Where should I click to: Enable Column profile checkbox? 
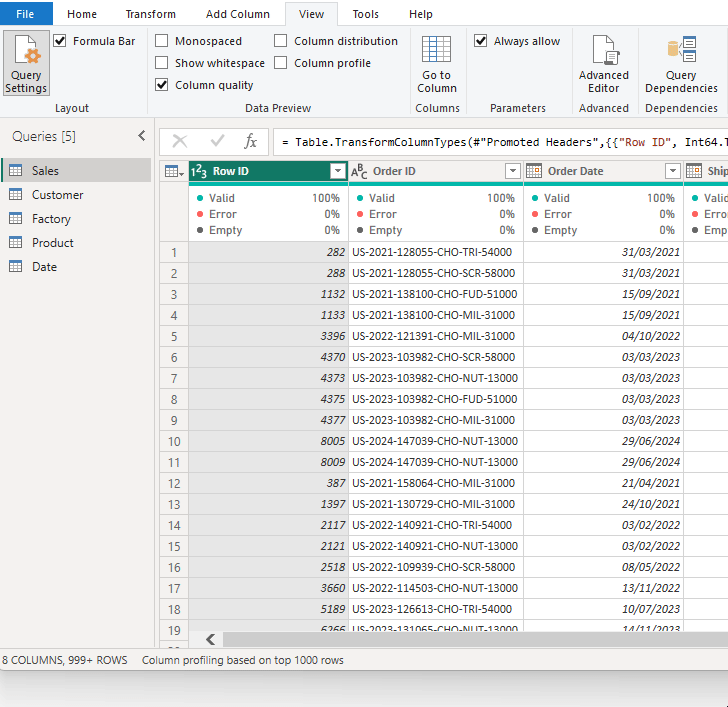(280, 63)
